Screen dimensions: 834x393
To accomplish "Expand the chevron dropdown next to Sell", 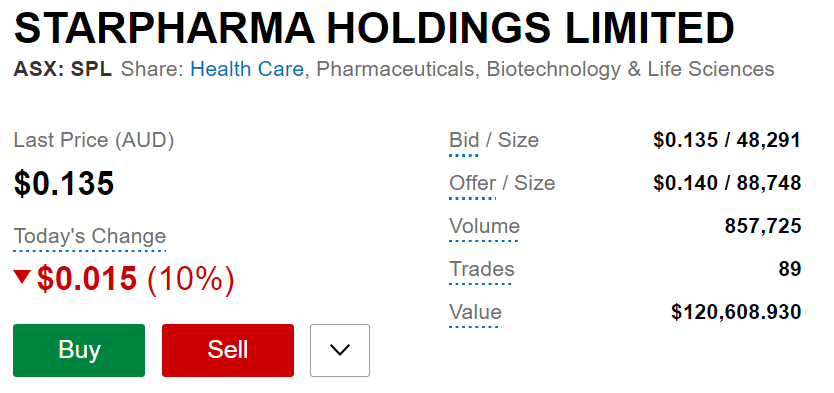I will [340, 350].
